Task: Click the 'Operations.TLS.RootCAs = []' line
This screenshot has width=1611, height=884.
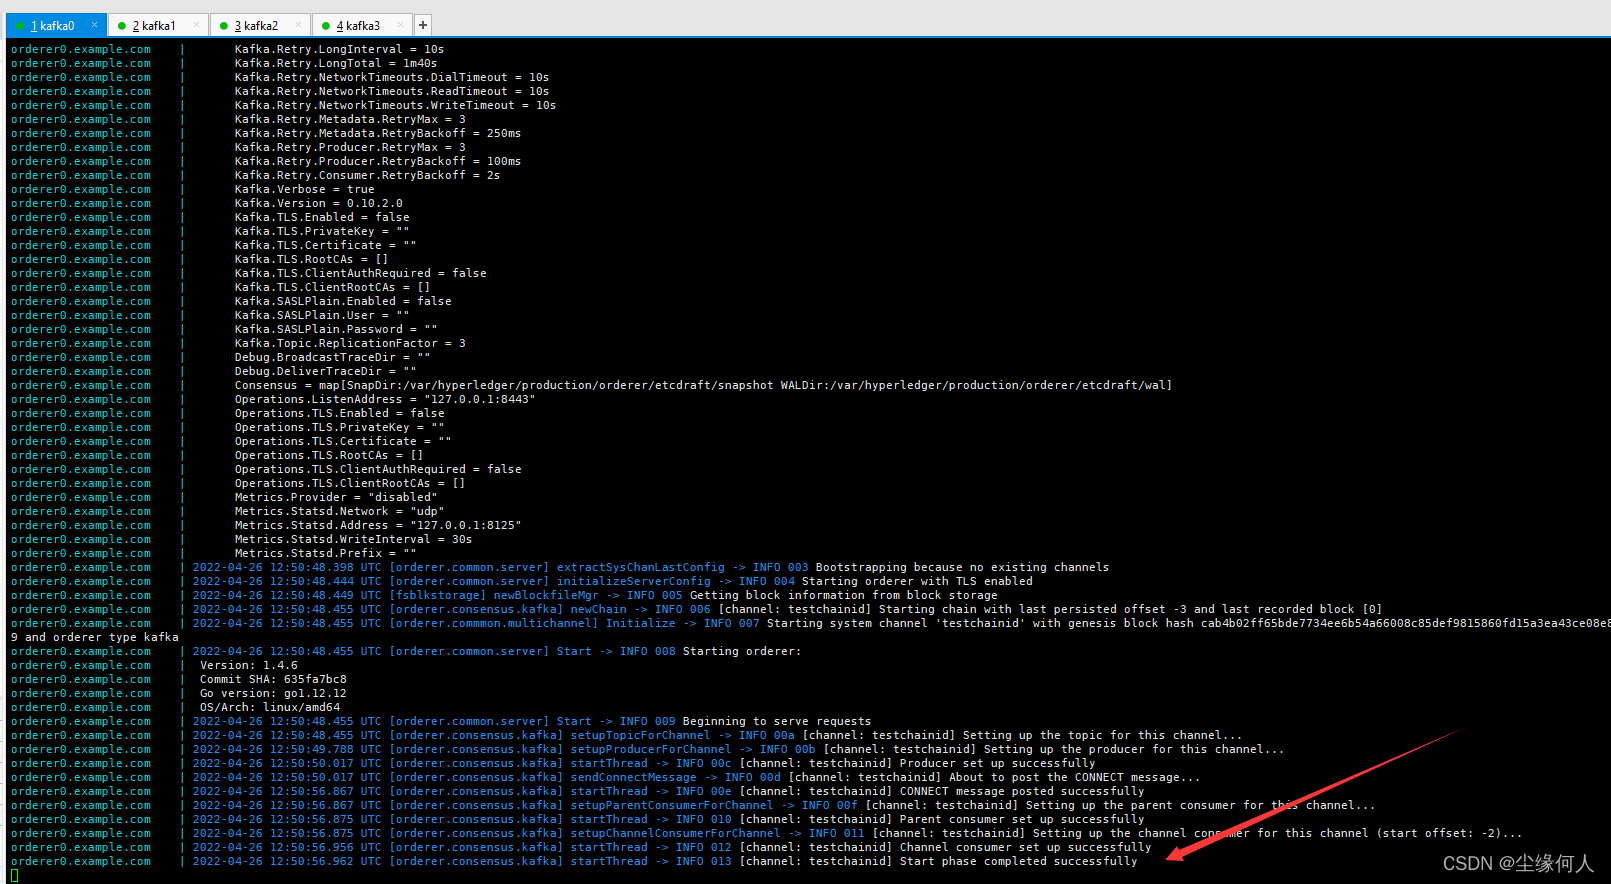Action: point(329,455)
